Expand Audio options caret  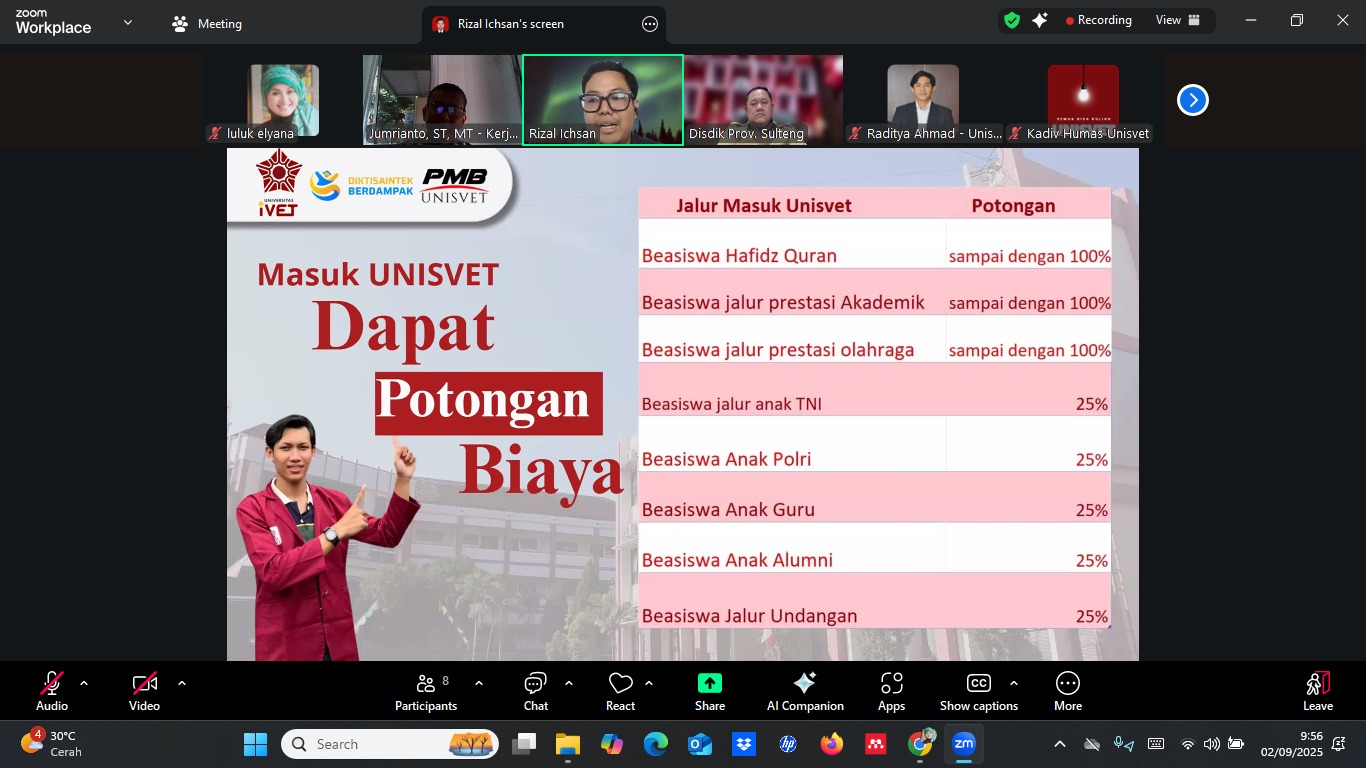[x=84, y=683]
